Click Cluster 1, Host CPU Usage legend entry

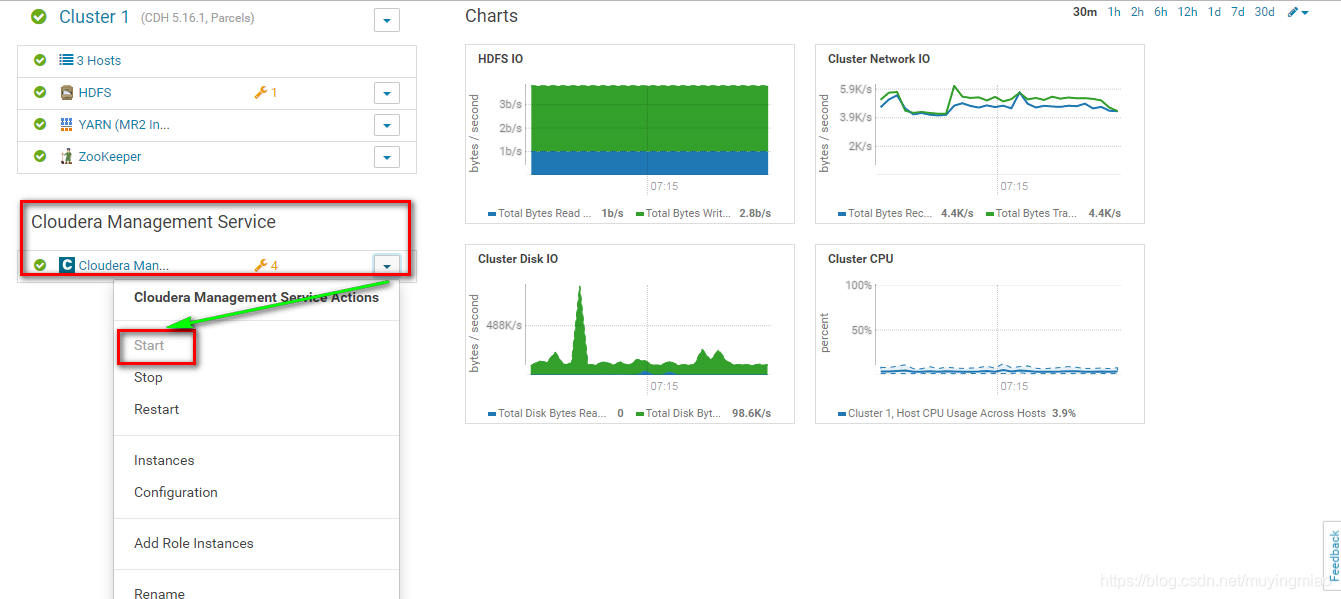point(942,413)
